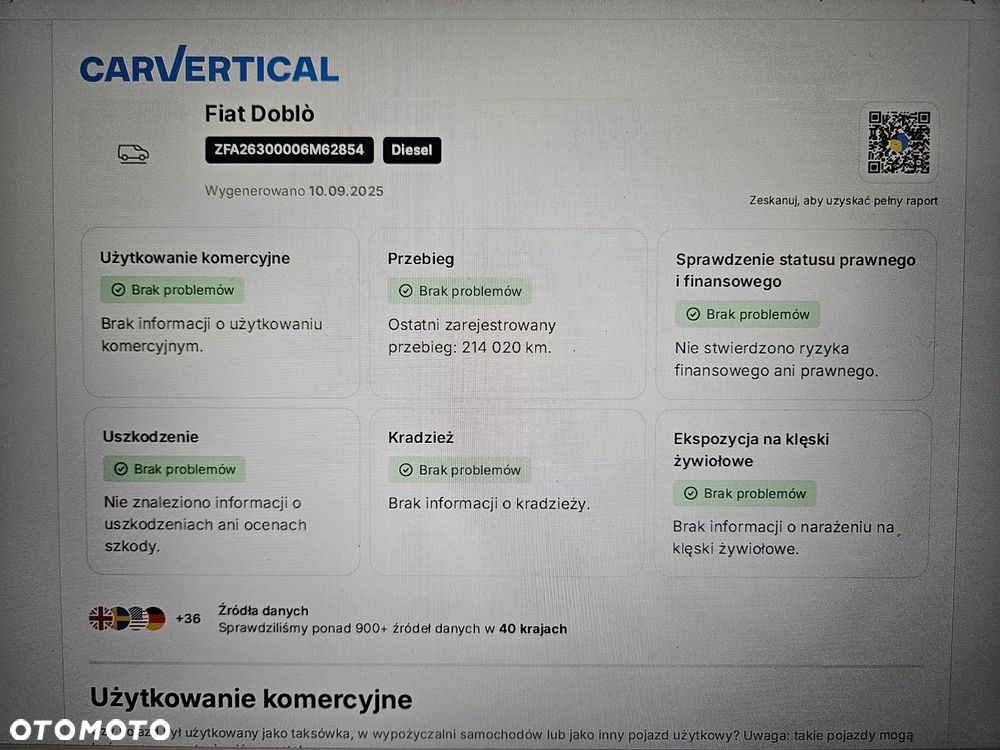Open the Użytkowanie komercyjne card
Screen dimensions: 1000x750
pyautogui.click(x=221, y=312)
